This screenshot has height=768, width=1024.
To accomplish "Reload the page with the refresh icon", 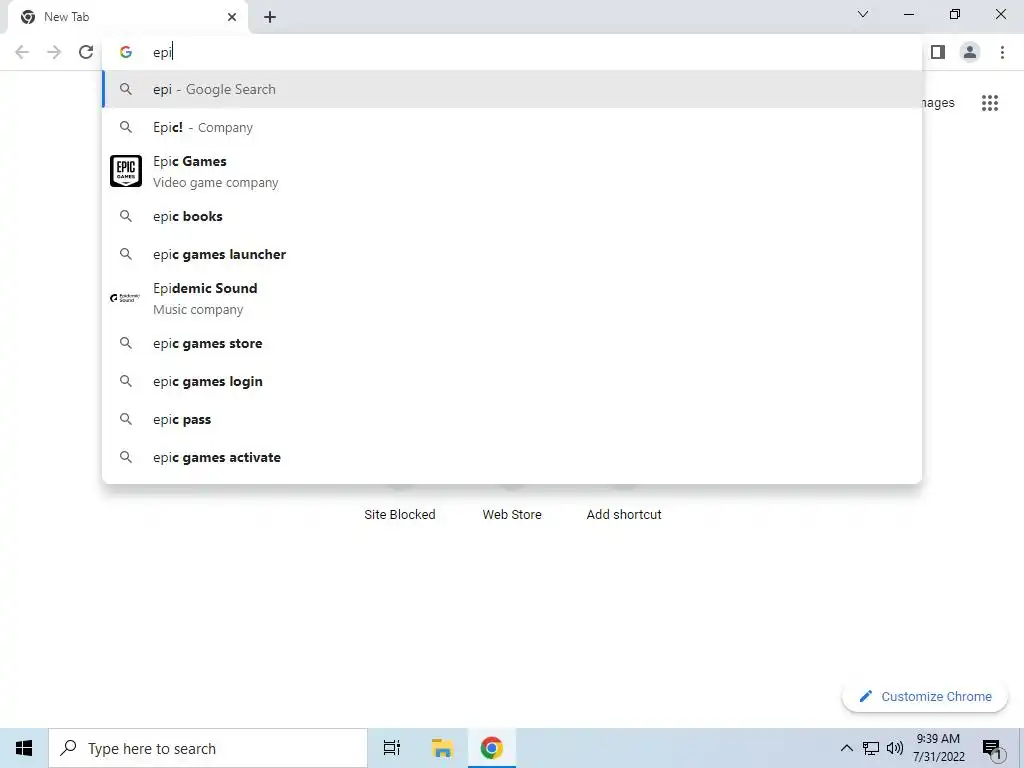I will click(86, 52).
